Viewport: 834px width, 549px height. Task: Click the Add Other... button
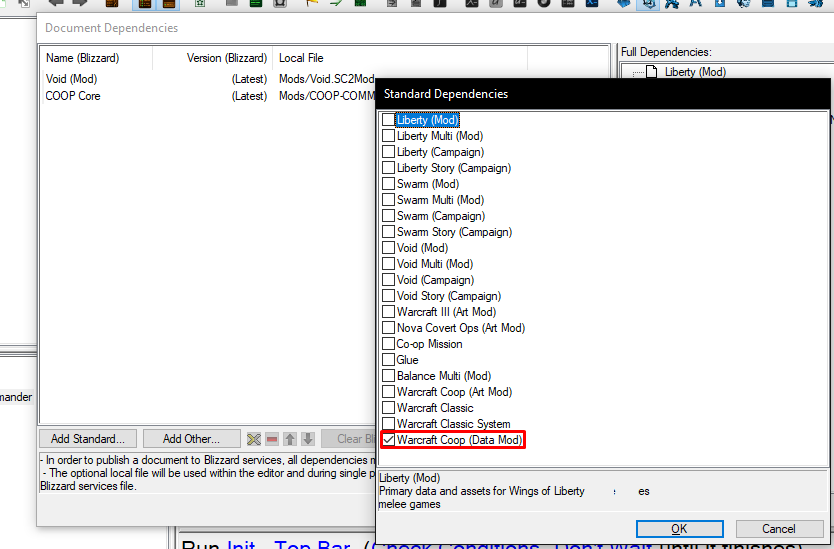pyautogui.click(x=191, y=439)
